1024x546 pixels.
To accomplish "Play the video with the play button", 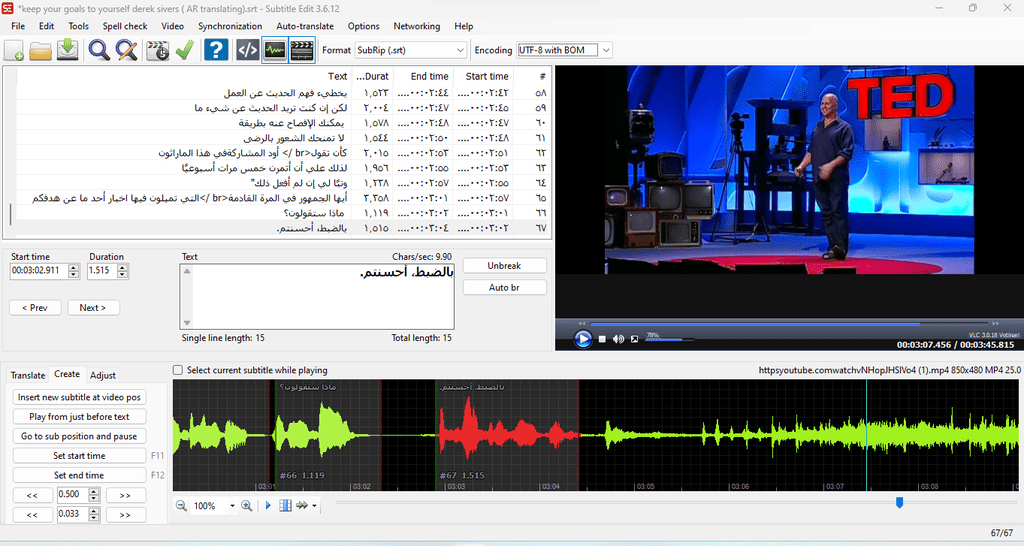I will pos(583,338).
